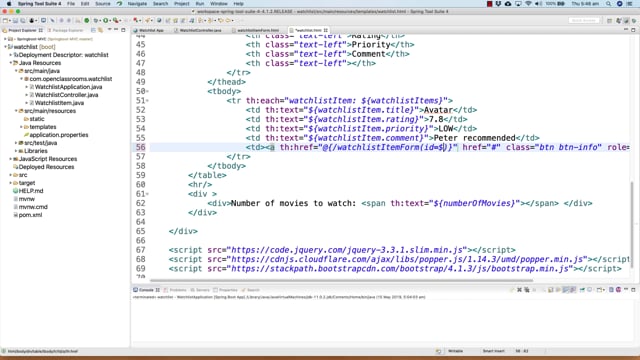Expand the src/test/java node
Viewport: 640px width, 360px height.
click(x=16, y=143)
